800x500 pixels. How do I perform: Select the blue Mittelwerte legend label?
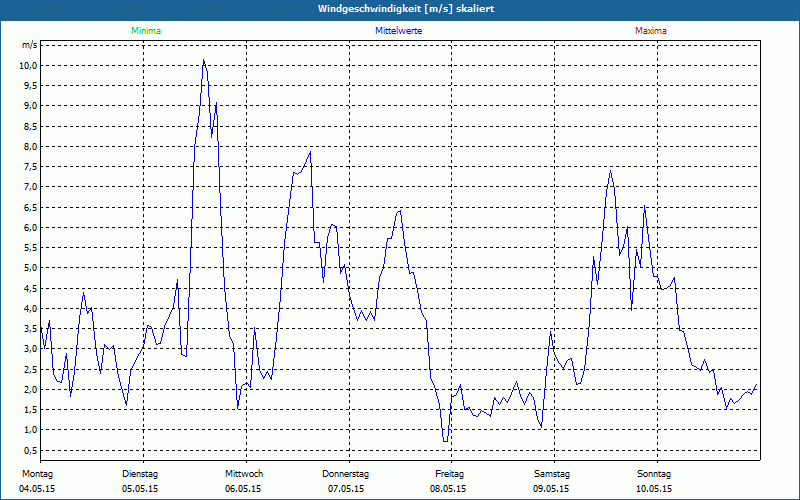[x=398, y=31]
